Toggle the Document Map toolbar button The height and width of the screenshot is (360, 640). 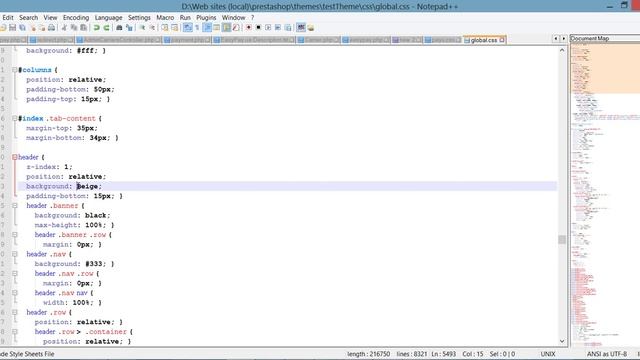click(x=227, y=27)
